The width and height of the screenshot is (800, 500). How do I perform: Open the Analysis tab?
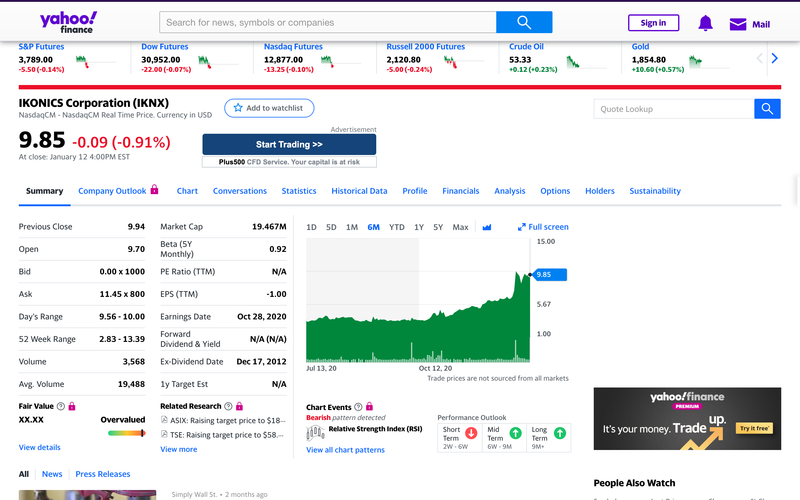[510, 191]
